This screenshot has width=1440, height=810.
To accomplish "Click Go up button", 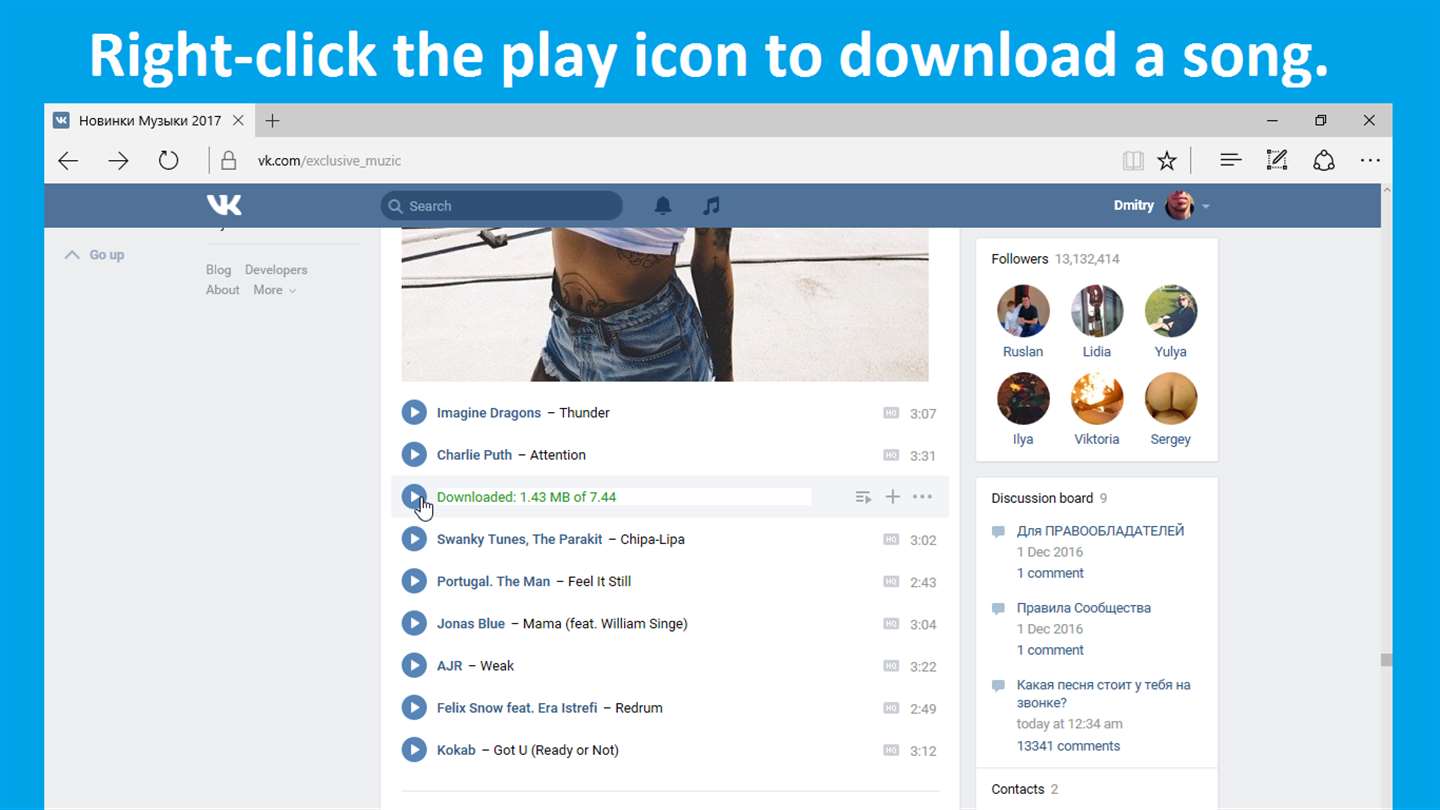I will point(95,255).
